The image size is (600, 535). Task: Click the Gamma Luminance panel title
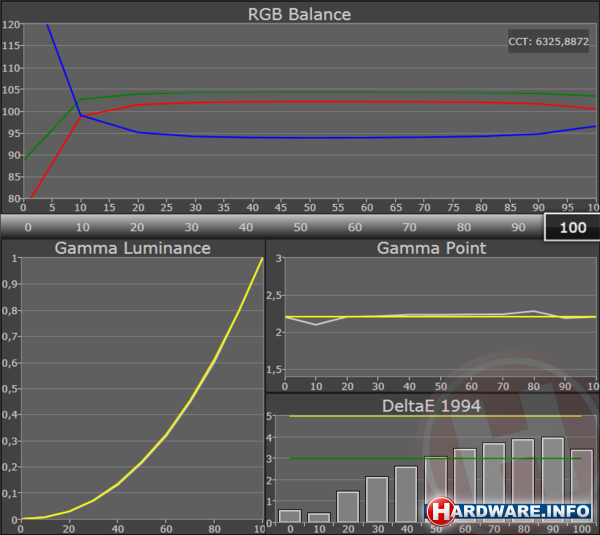coord(132,248)
